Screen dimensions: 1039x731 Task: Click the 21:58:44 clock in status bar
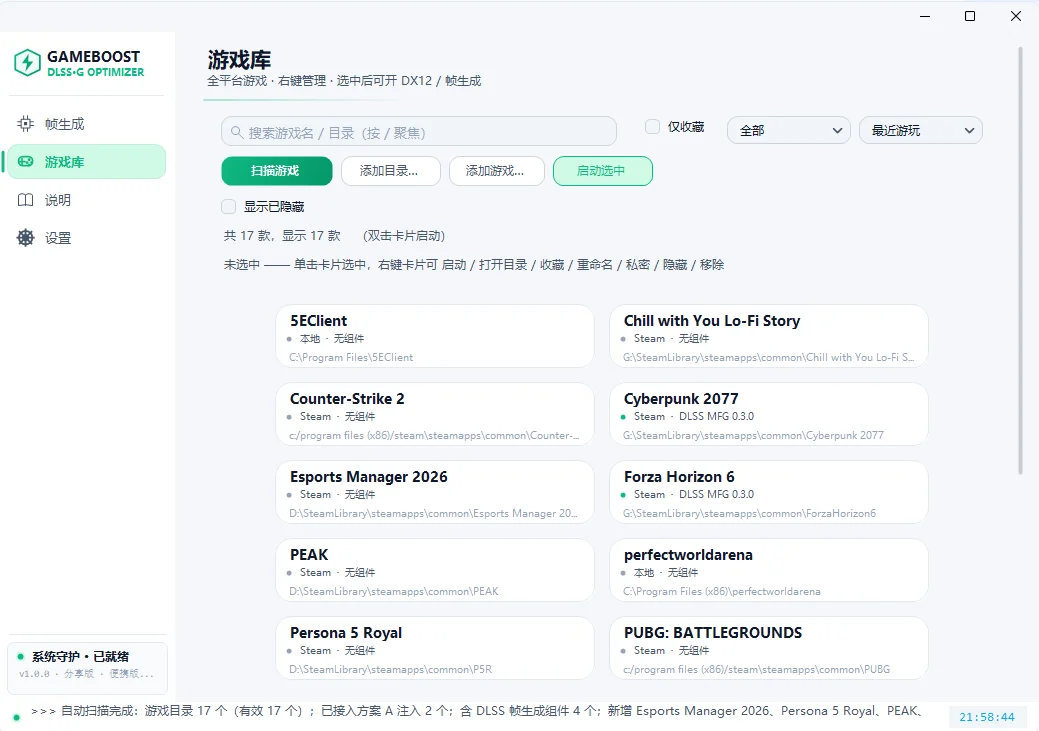click(x=987, y=717)
